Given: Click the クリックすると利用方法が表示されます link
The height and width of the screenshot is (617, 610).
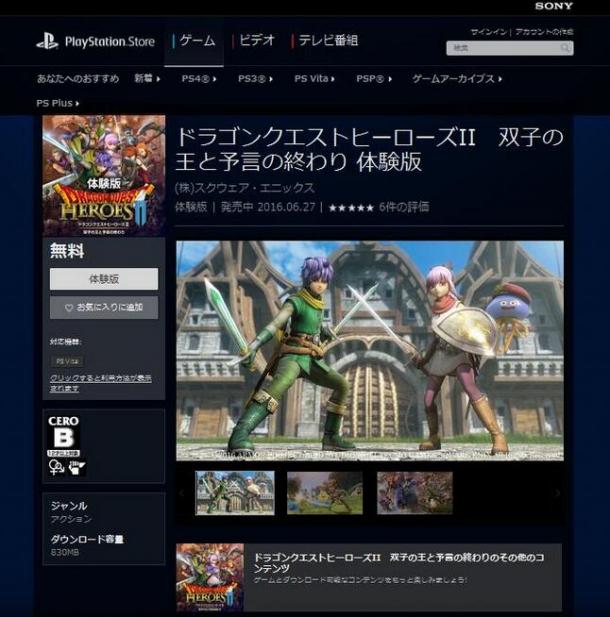Looking at the screenshot, I should click(x=100, y=383).
